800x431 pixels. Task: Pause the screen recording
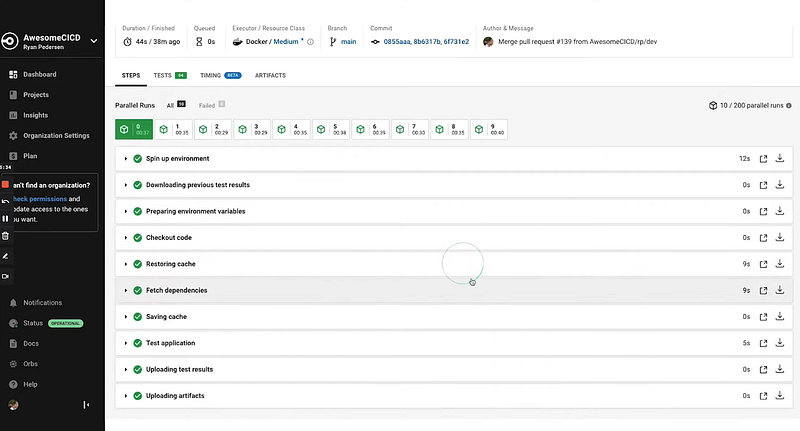click(x=5, y=218)
